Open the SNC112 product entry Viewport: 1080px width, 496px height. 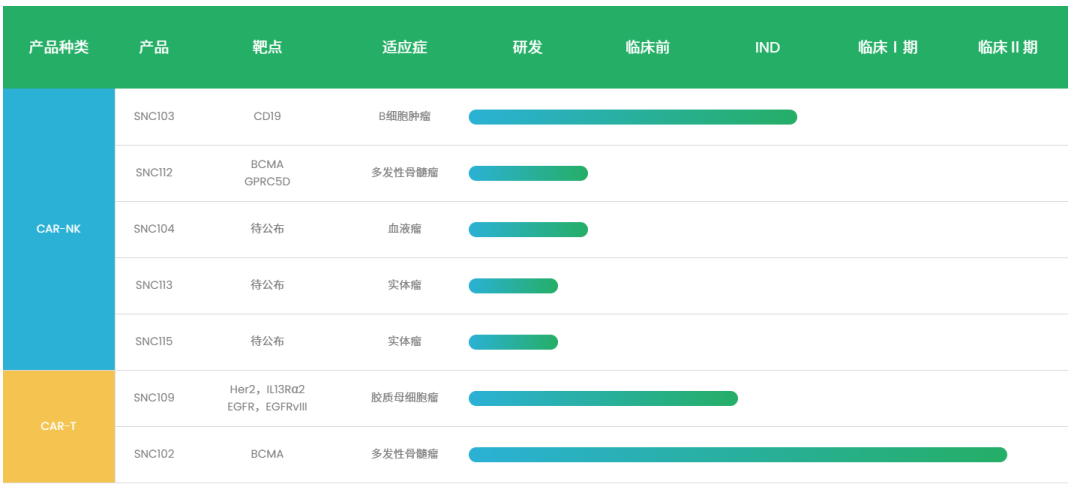click(154, 172)
